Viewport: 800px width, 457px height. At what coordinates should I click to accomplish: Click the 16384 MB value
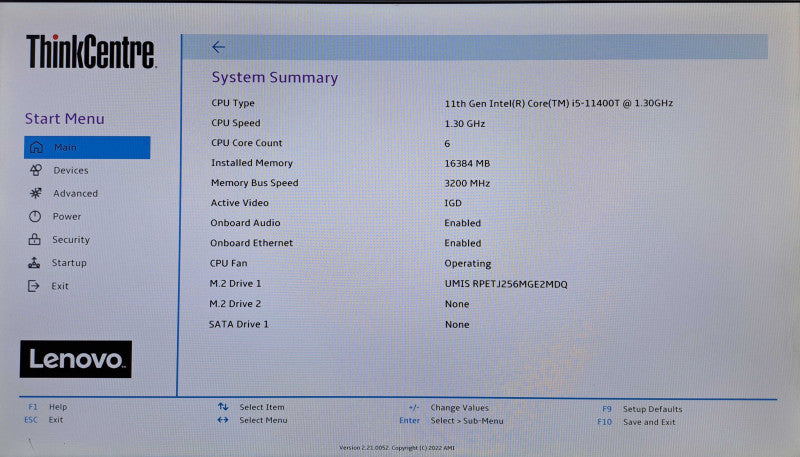(x=467, y=164)
